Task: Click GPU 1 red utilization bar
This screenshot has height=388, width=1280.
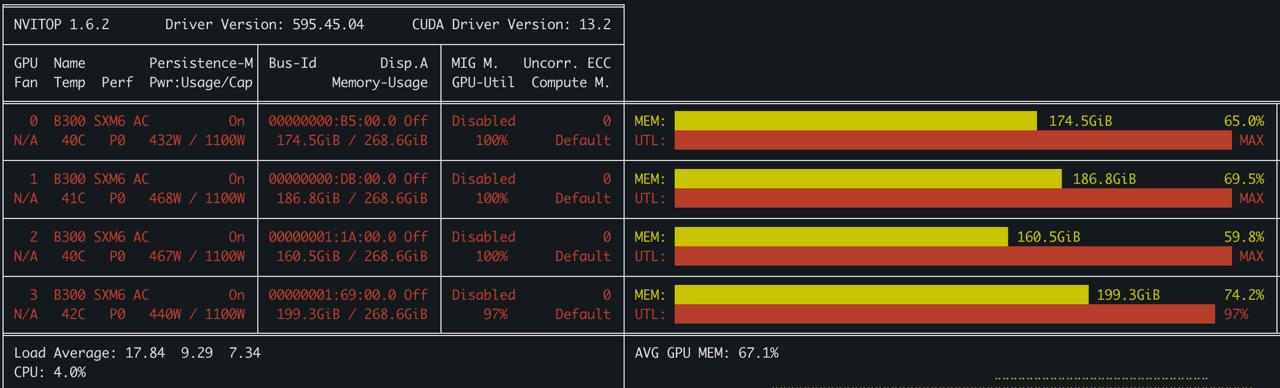Action: (953, 198)
